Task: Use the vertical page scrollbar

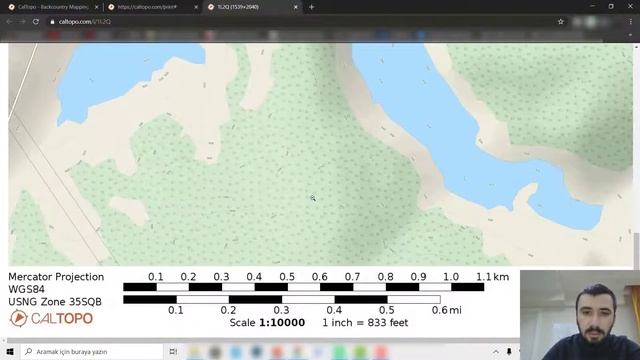Action: pos(636,251)
